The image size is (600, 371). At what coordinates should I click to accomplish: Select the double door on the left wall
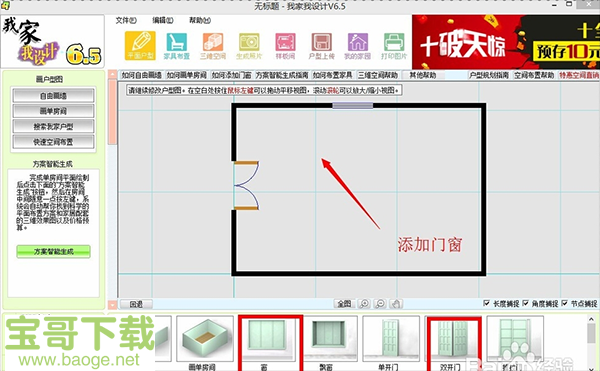click(x=246, y=186)
